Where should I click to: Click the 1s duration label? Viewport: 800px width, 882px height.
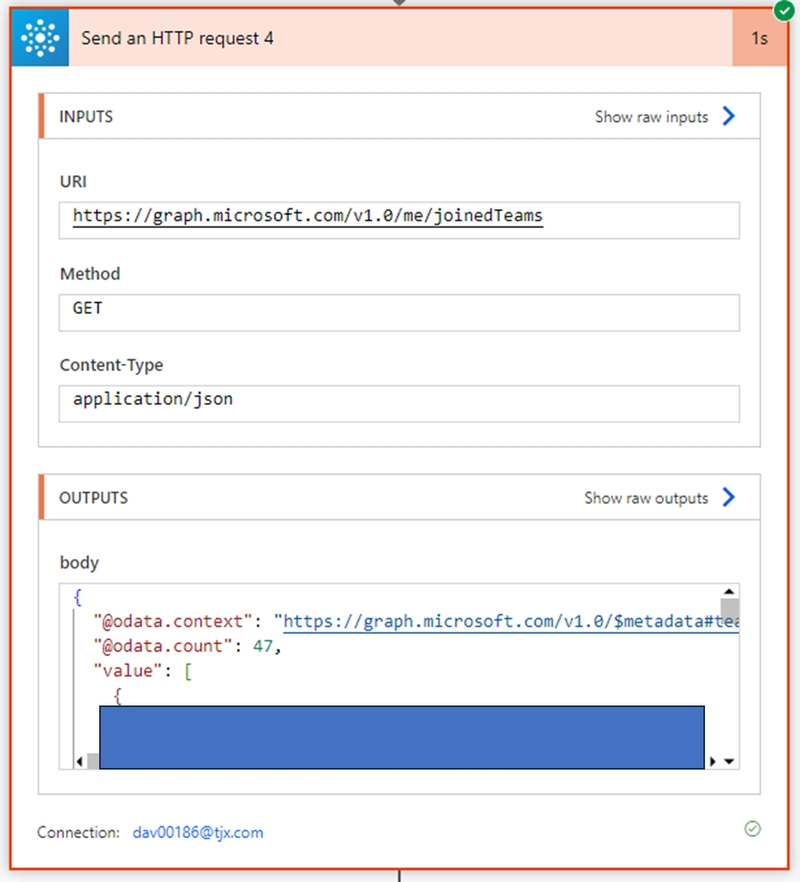[x=759, y=38]
